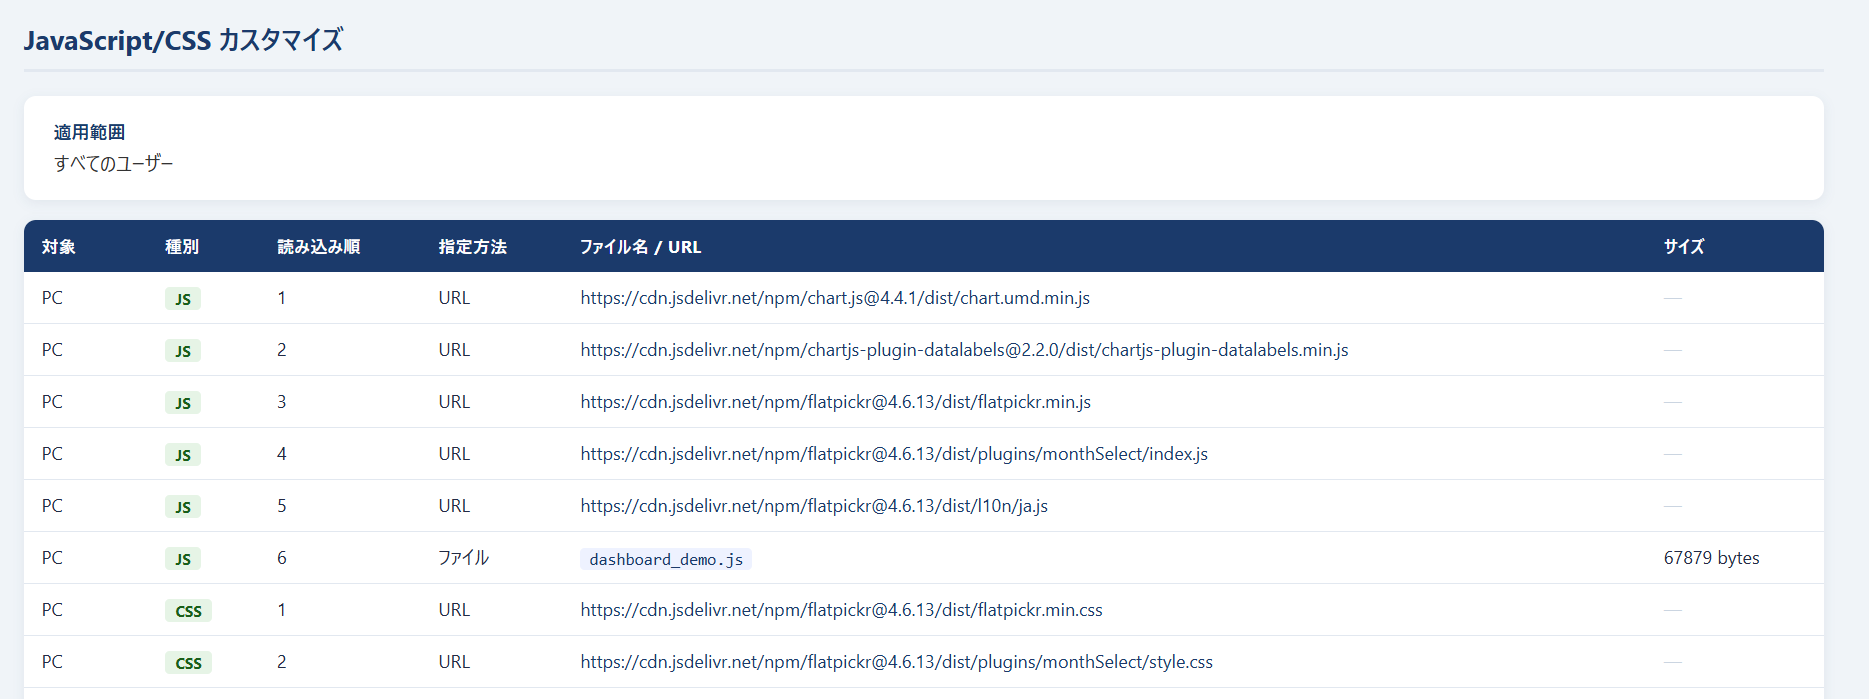Select load order 6 in the dashboard_demo.js row
1869x699 pixels.
click(x=282, y=558)
